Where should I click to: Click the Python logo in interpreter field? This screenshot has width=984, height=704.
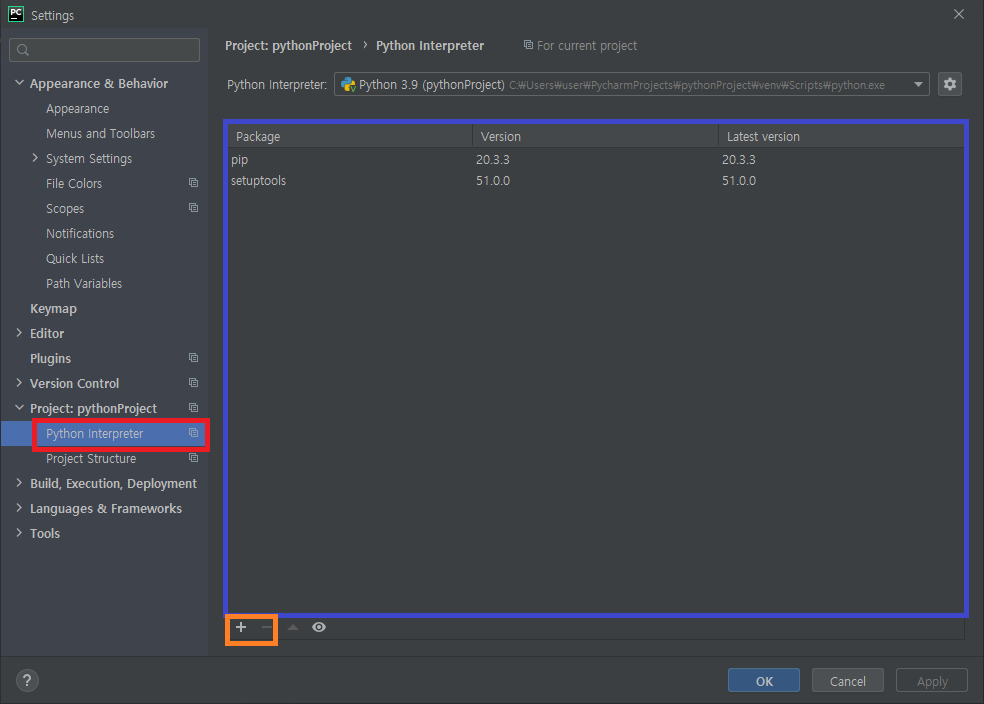348,85
